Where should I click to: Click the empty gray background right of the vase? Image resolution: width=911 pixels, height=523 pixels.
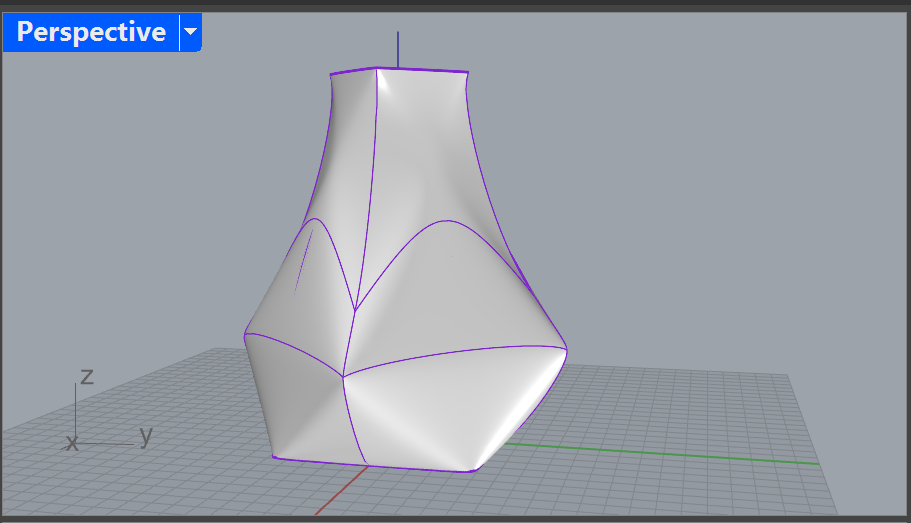point(720,200)
